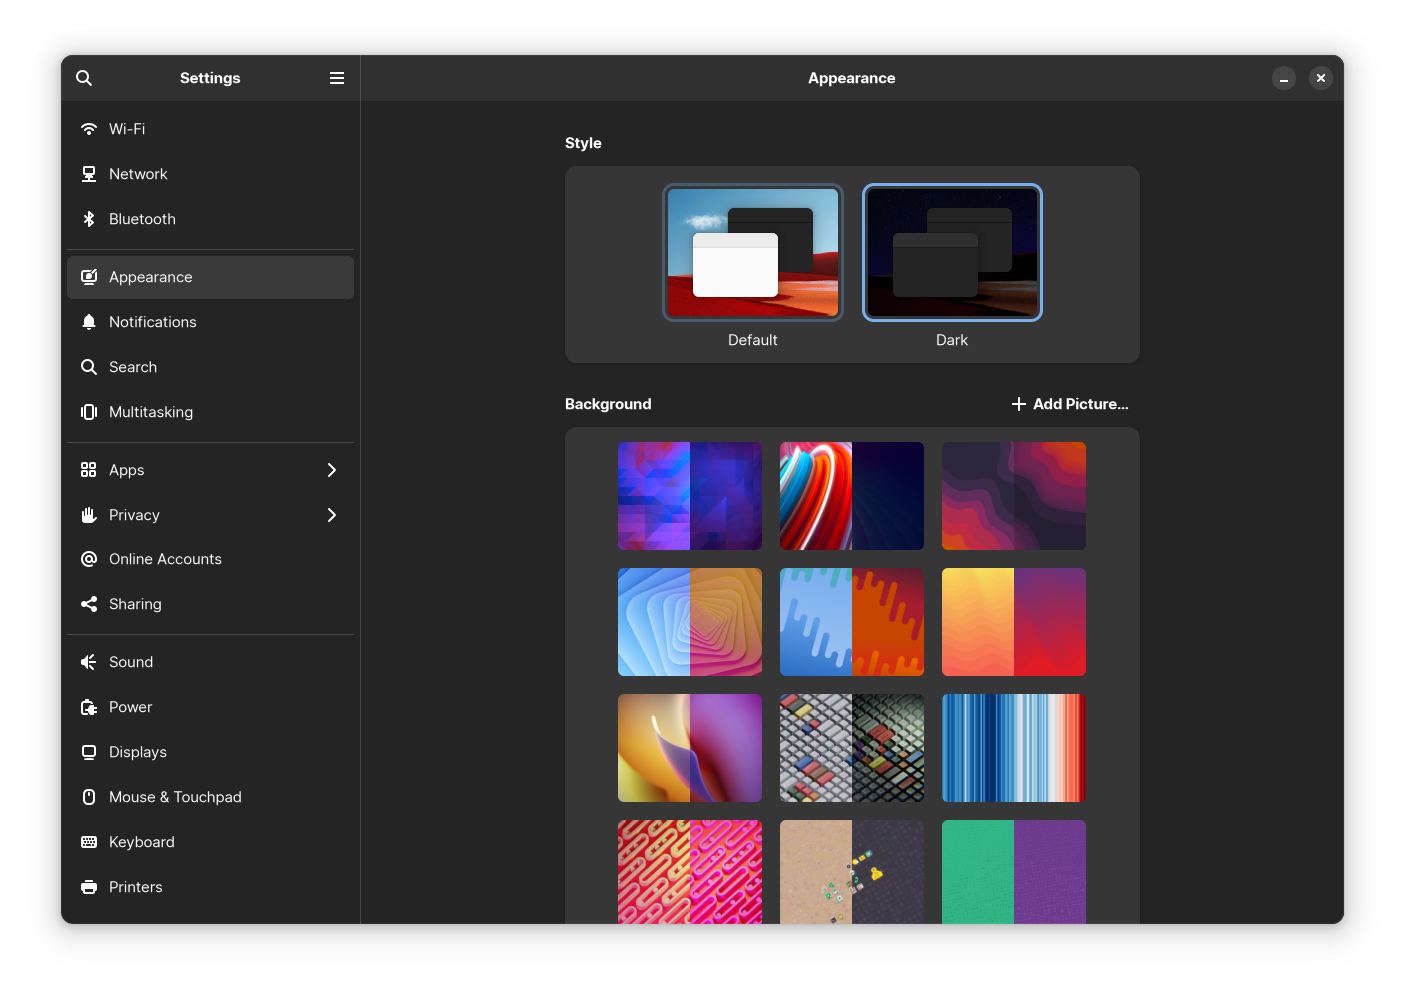Minimize the Settings window
This screenshot has width=1405, height=991.
(1284, 78)
